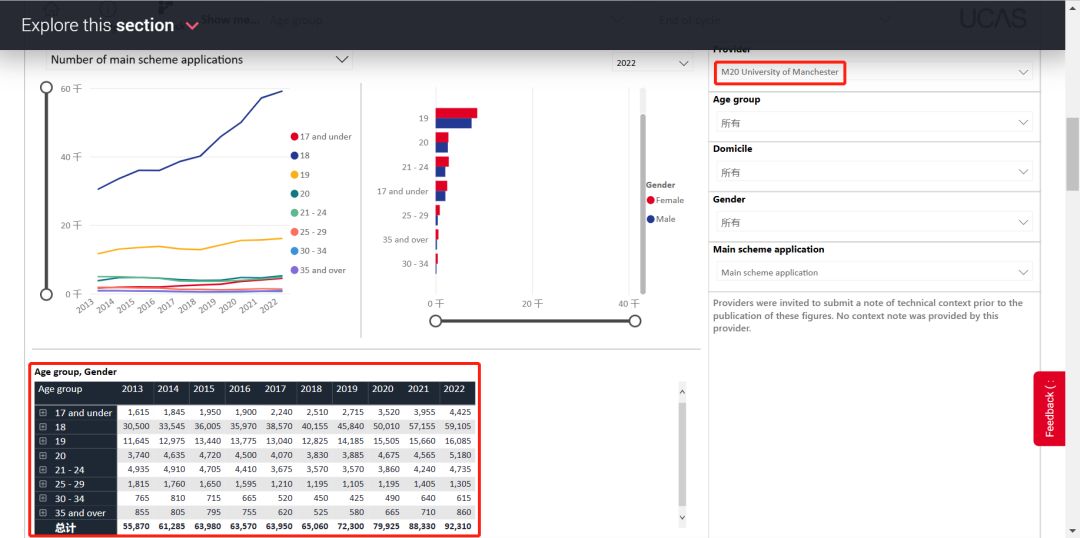Click left handle of bar chart range slider
Viewport: 1080px width, 538px height.
(435, 321)
